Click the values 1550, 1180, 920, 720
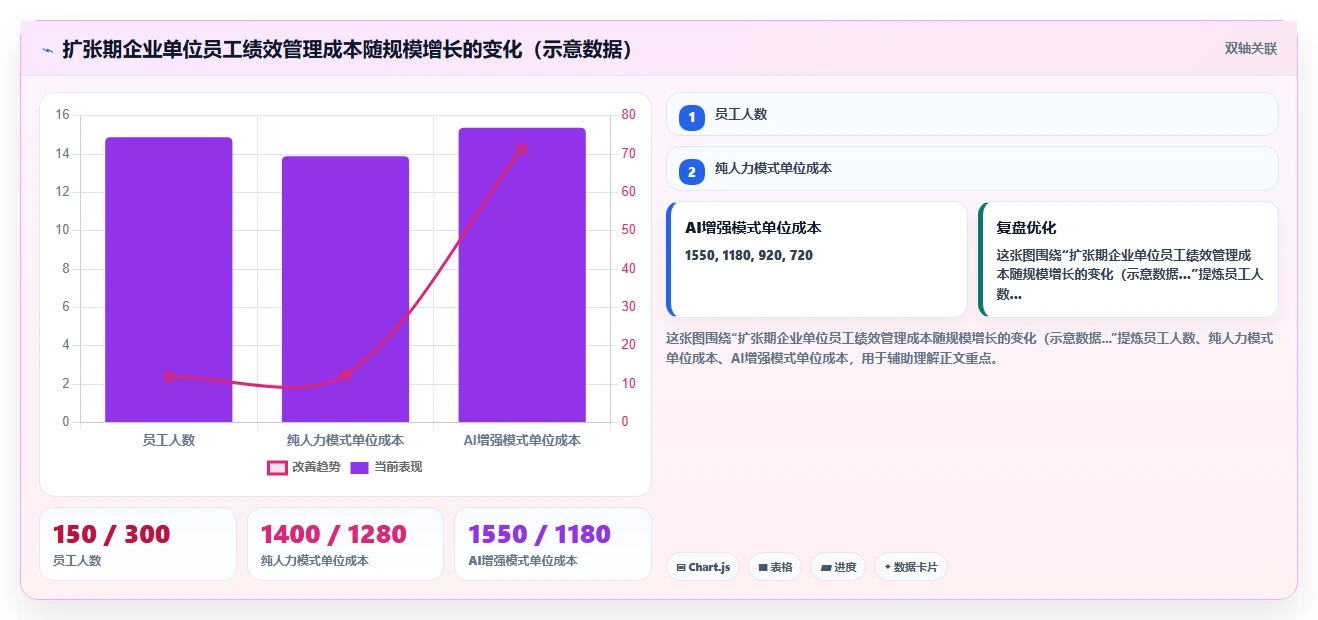Image resolution: width=1318 pixels, height=620 pixels. coord(749,255)
